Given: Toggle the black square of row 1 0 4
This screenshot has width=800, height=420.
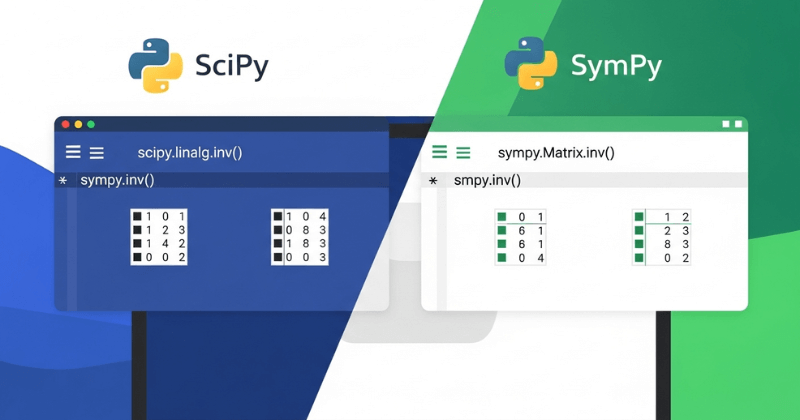Looking at the screenshot, I should (278, 216).
